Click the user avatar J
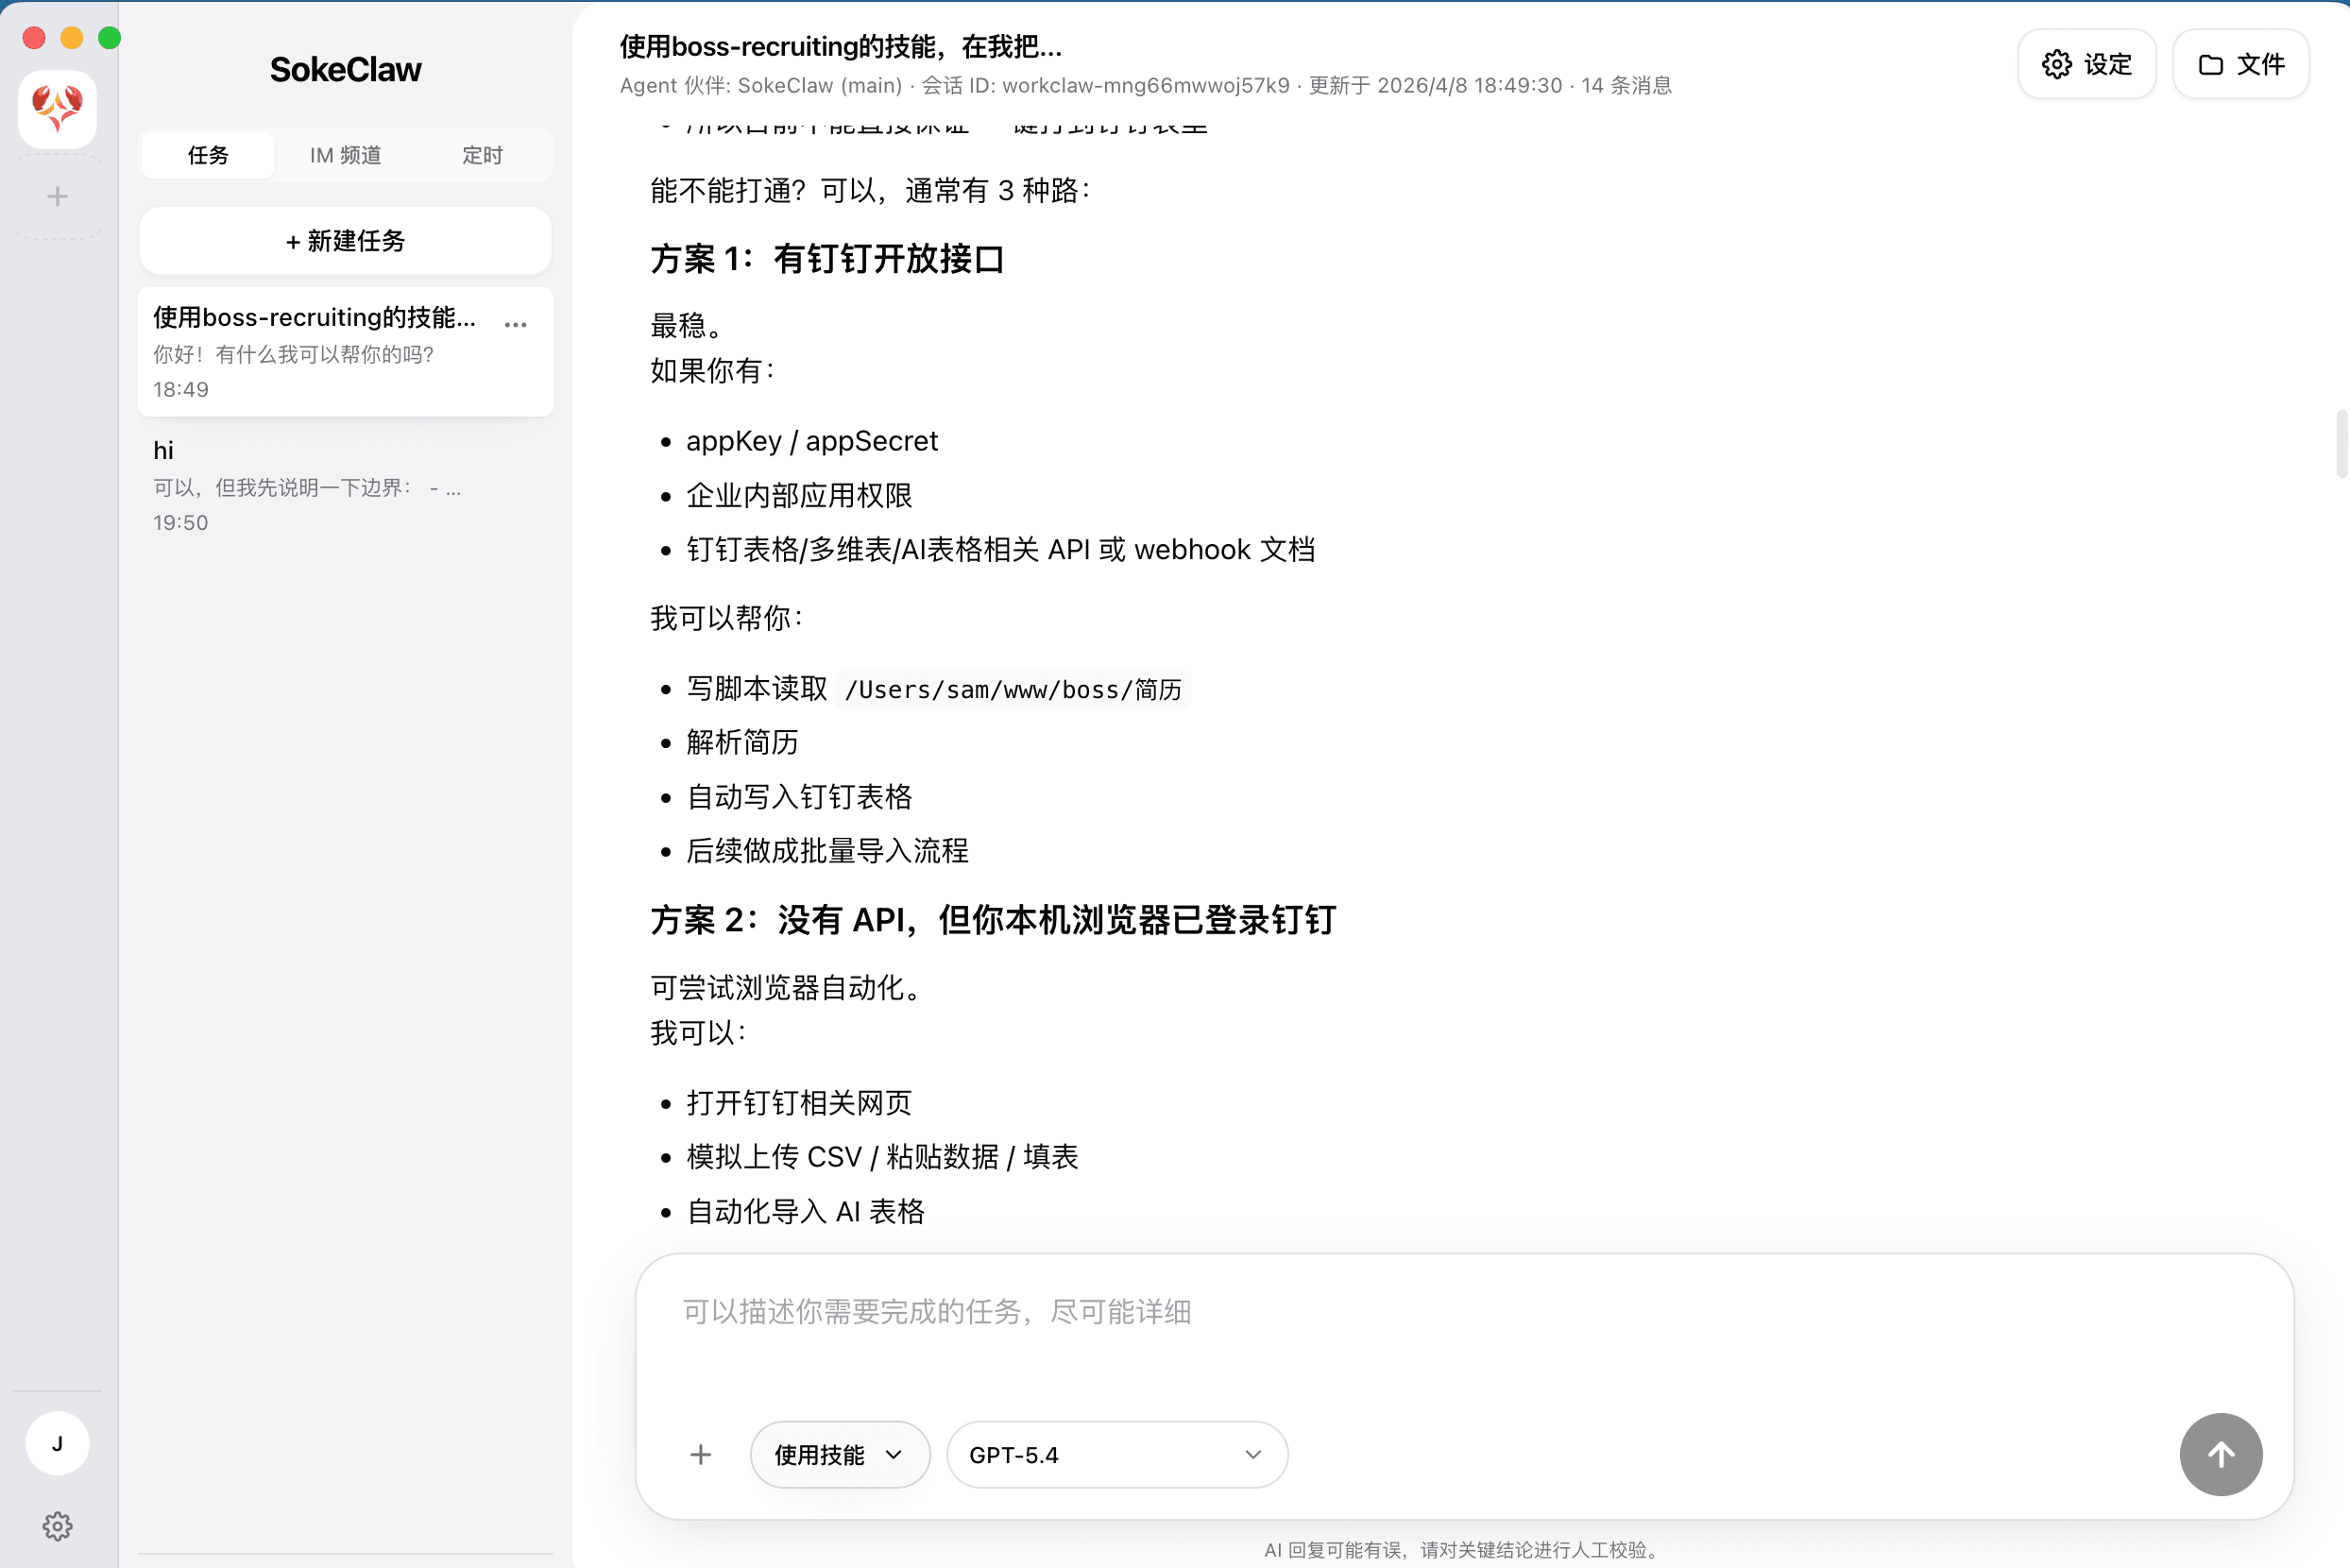Viewport: 2350px width, 1568px height. point(57,1443)
